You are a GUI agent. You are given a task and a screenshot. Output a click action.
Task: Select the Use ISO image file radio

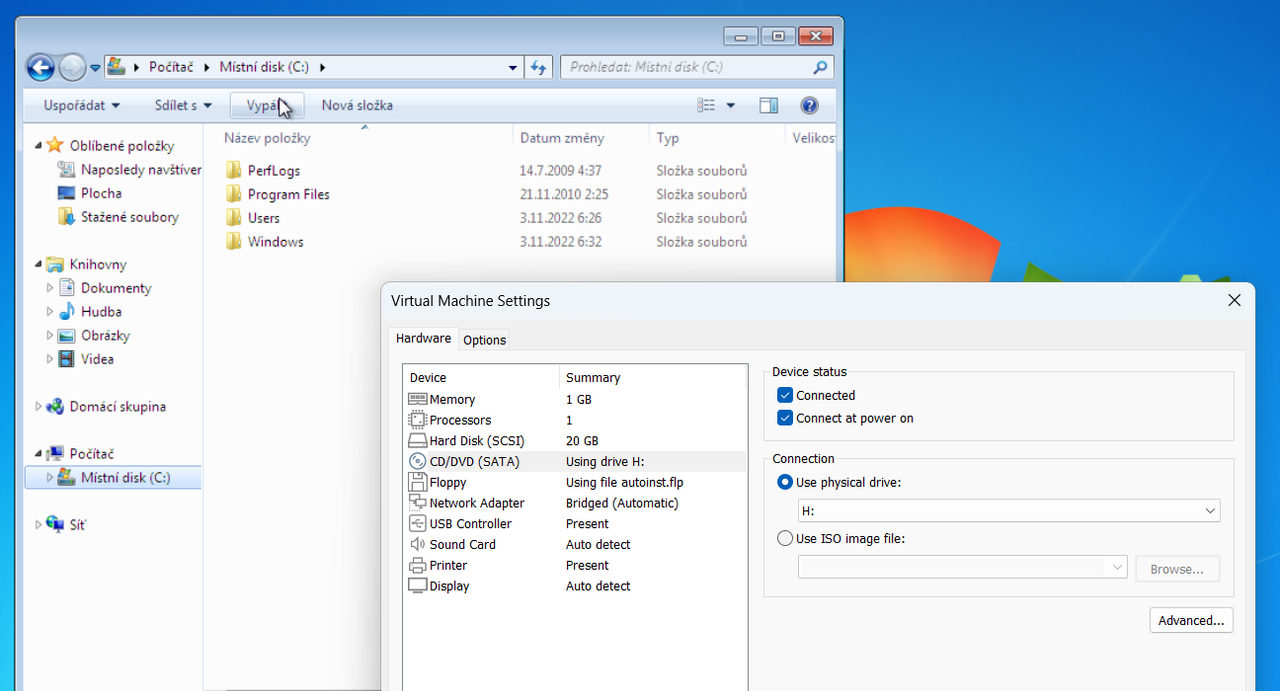coord(785,539)
